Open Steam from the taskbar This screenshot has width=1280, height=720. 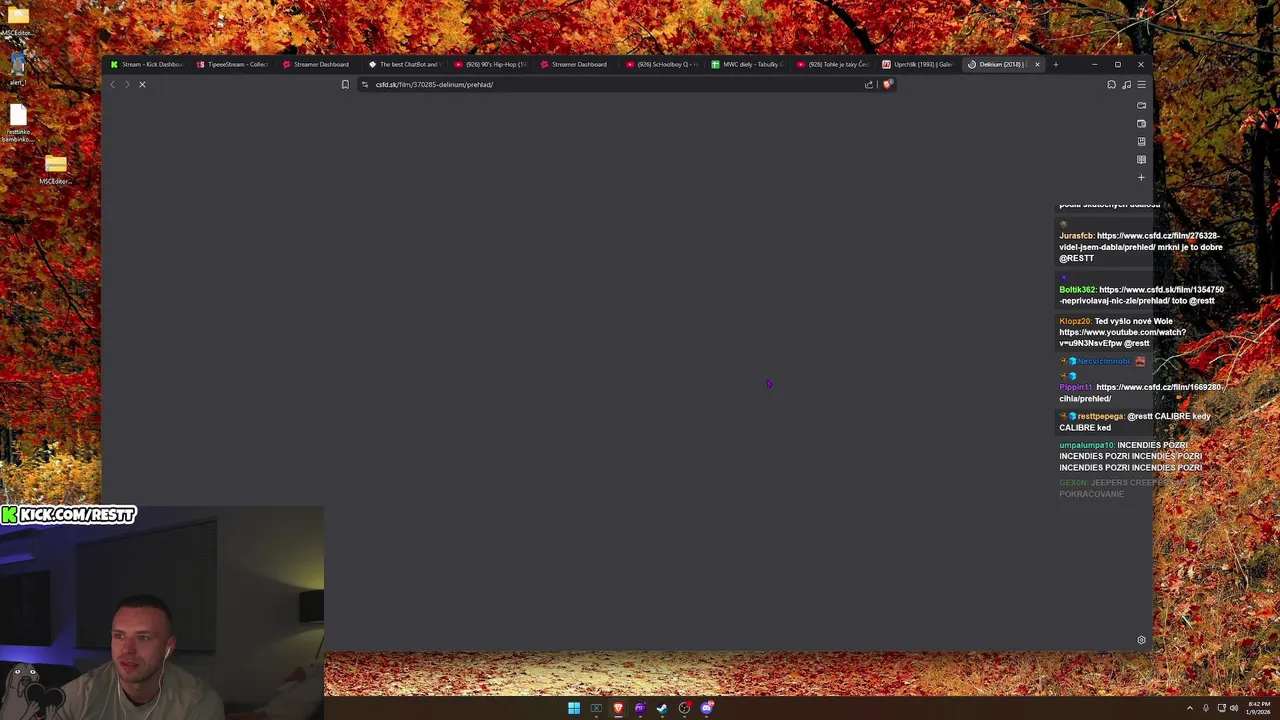662,708
